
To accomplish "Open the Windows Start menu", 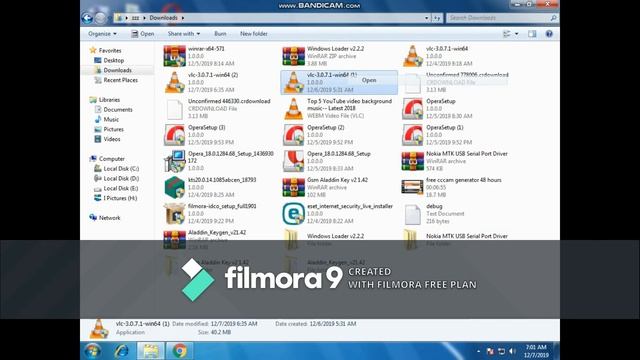I will [x=93, y=351].
